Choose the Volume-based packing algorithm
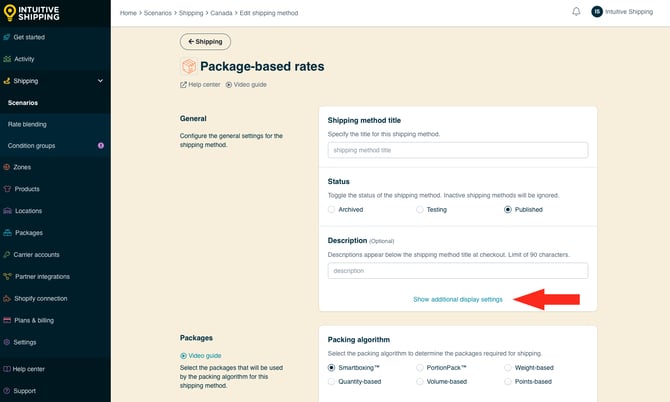Image resolution: width=670 pixels, height=402 pixels. [420, 381]
